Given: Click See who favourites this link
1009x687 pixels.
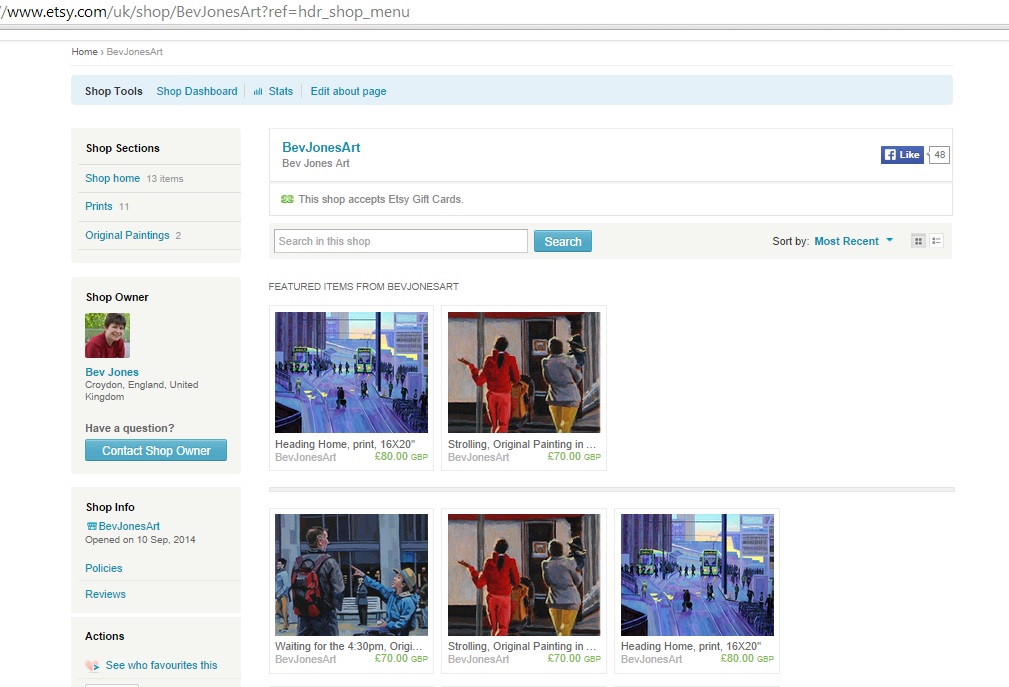Looking at the screenshot, I should 162,665.
